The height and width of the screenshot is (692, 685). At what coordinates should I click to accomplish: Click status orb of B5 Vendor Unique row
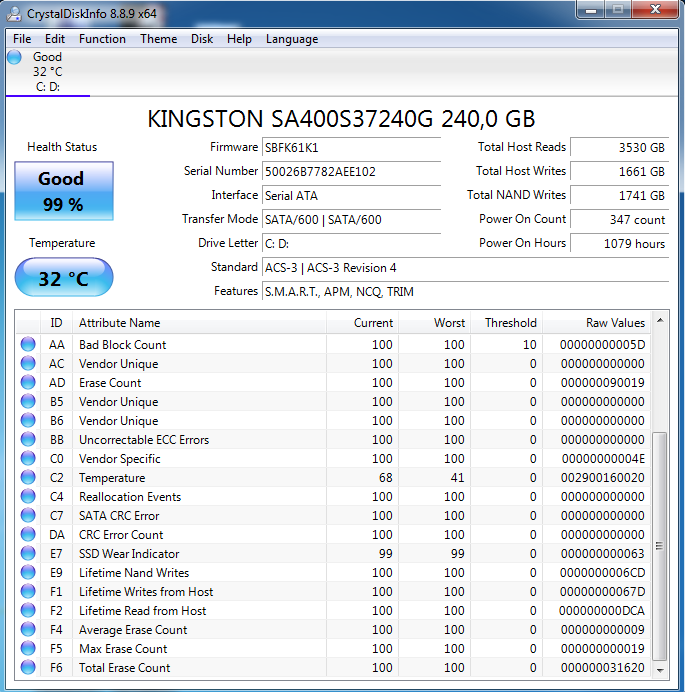click(28, 401)
